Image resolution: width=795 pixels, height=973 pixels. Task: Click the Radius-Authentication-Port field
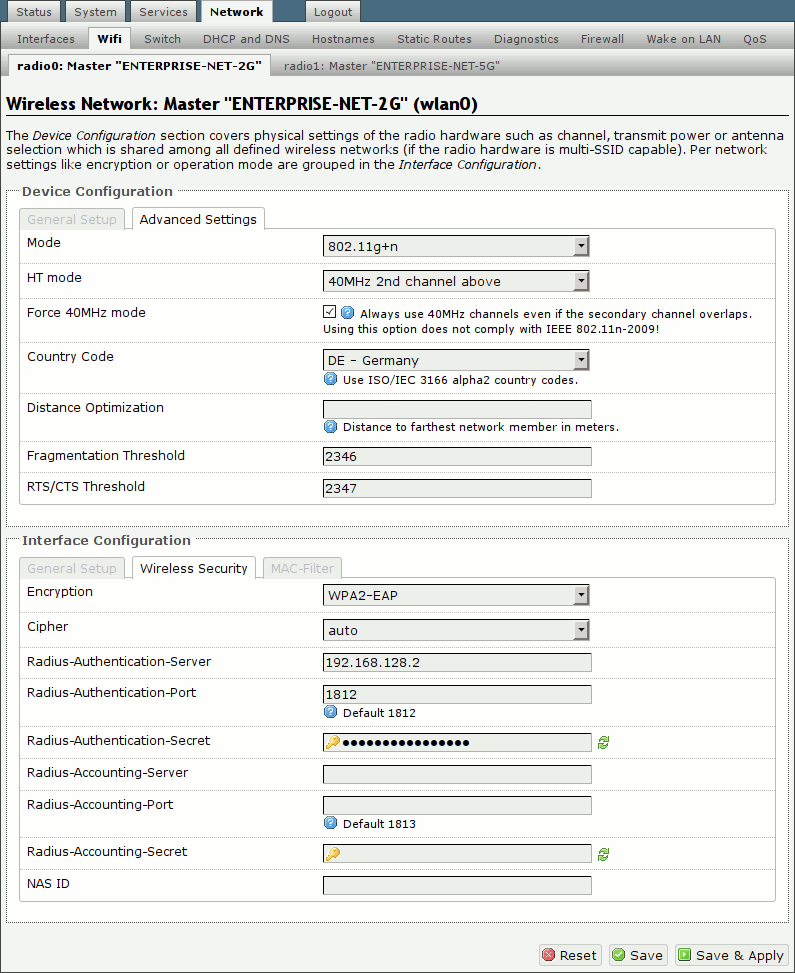pos(457,694)
